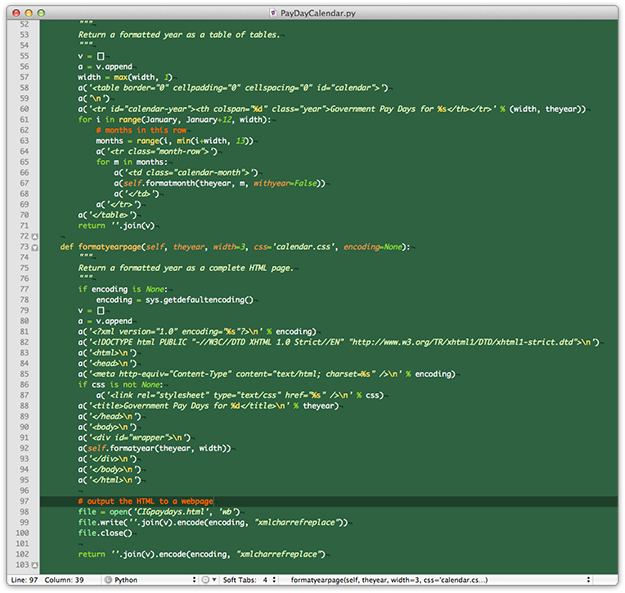Open the bundle gear menu in status bar
Image resolution: width=625 pixels, height=593 pixels.
[209, 580]
